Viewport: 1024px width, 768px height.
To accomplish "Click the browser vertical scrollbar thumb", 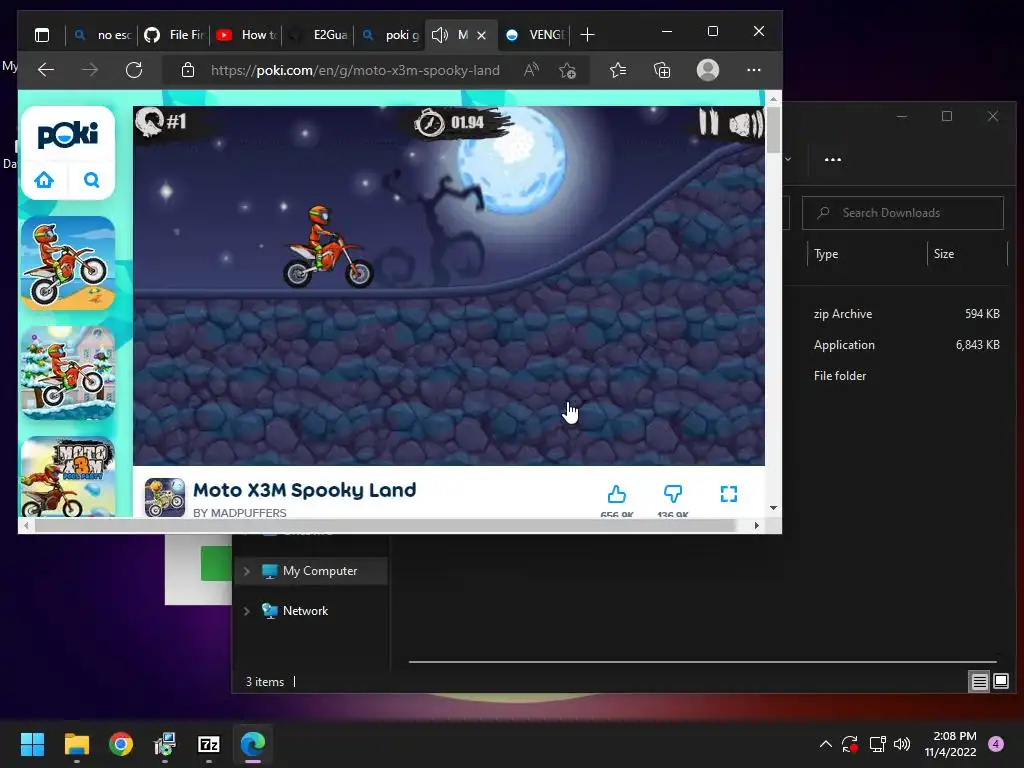I will click(x=773, y=129).
